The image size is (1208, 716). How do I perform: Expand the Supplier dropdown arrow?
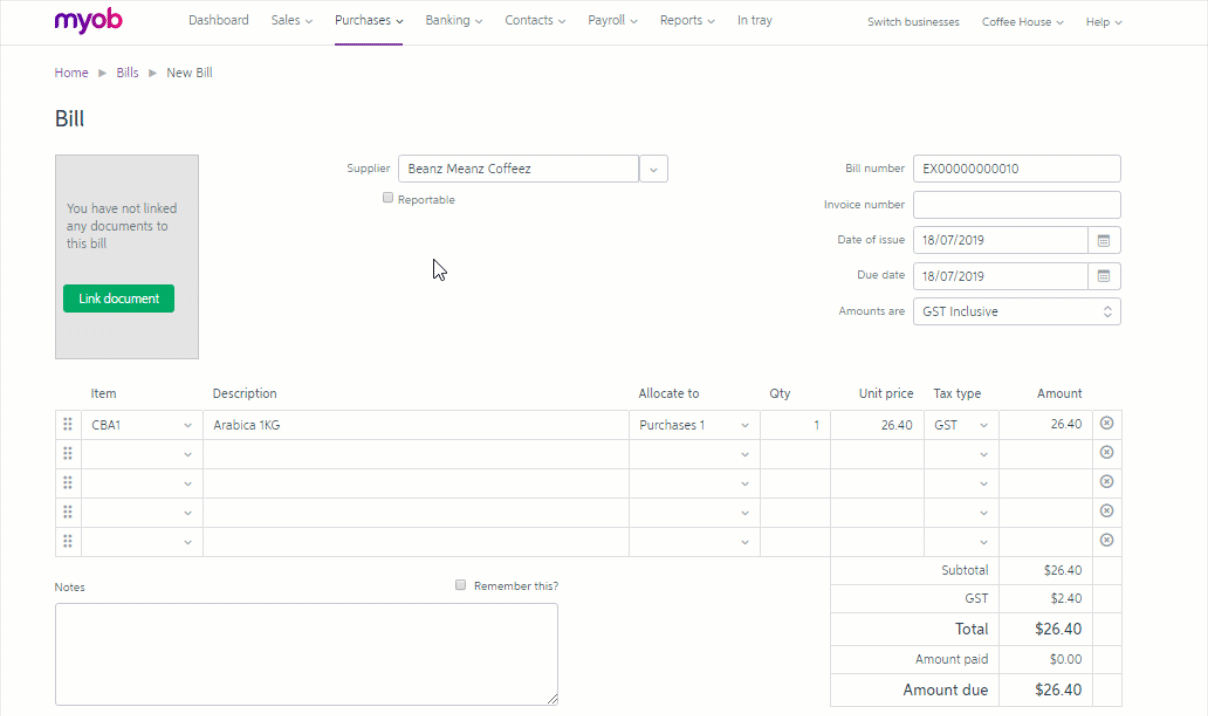point(653,169)
